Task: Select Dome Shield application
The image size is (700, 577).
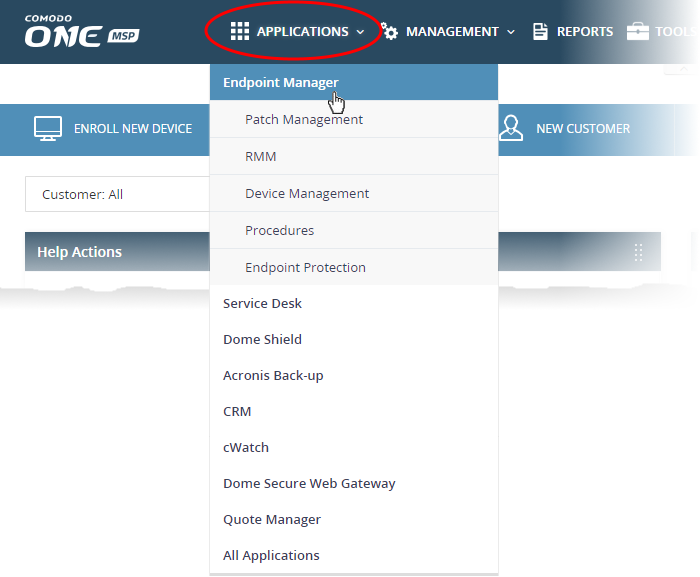Action: coord(354,339)
